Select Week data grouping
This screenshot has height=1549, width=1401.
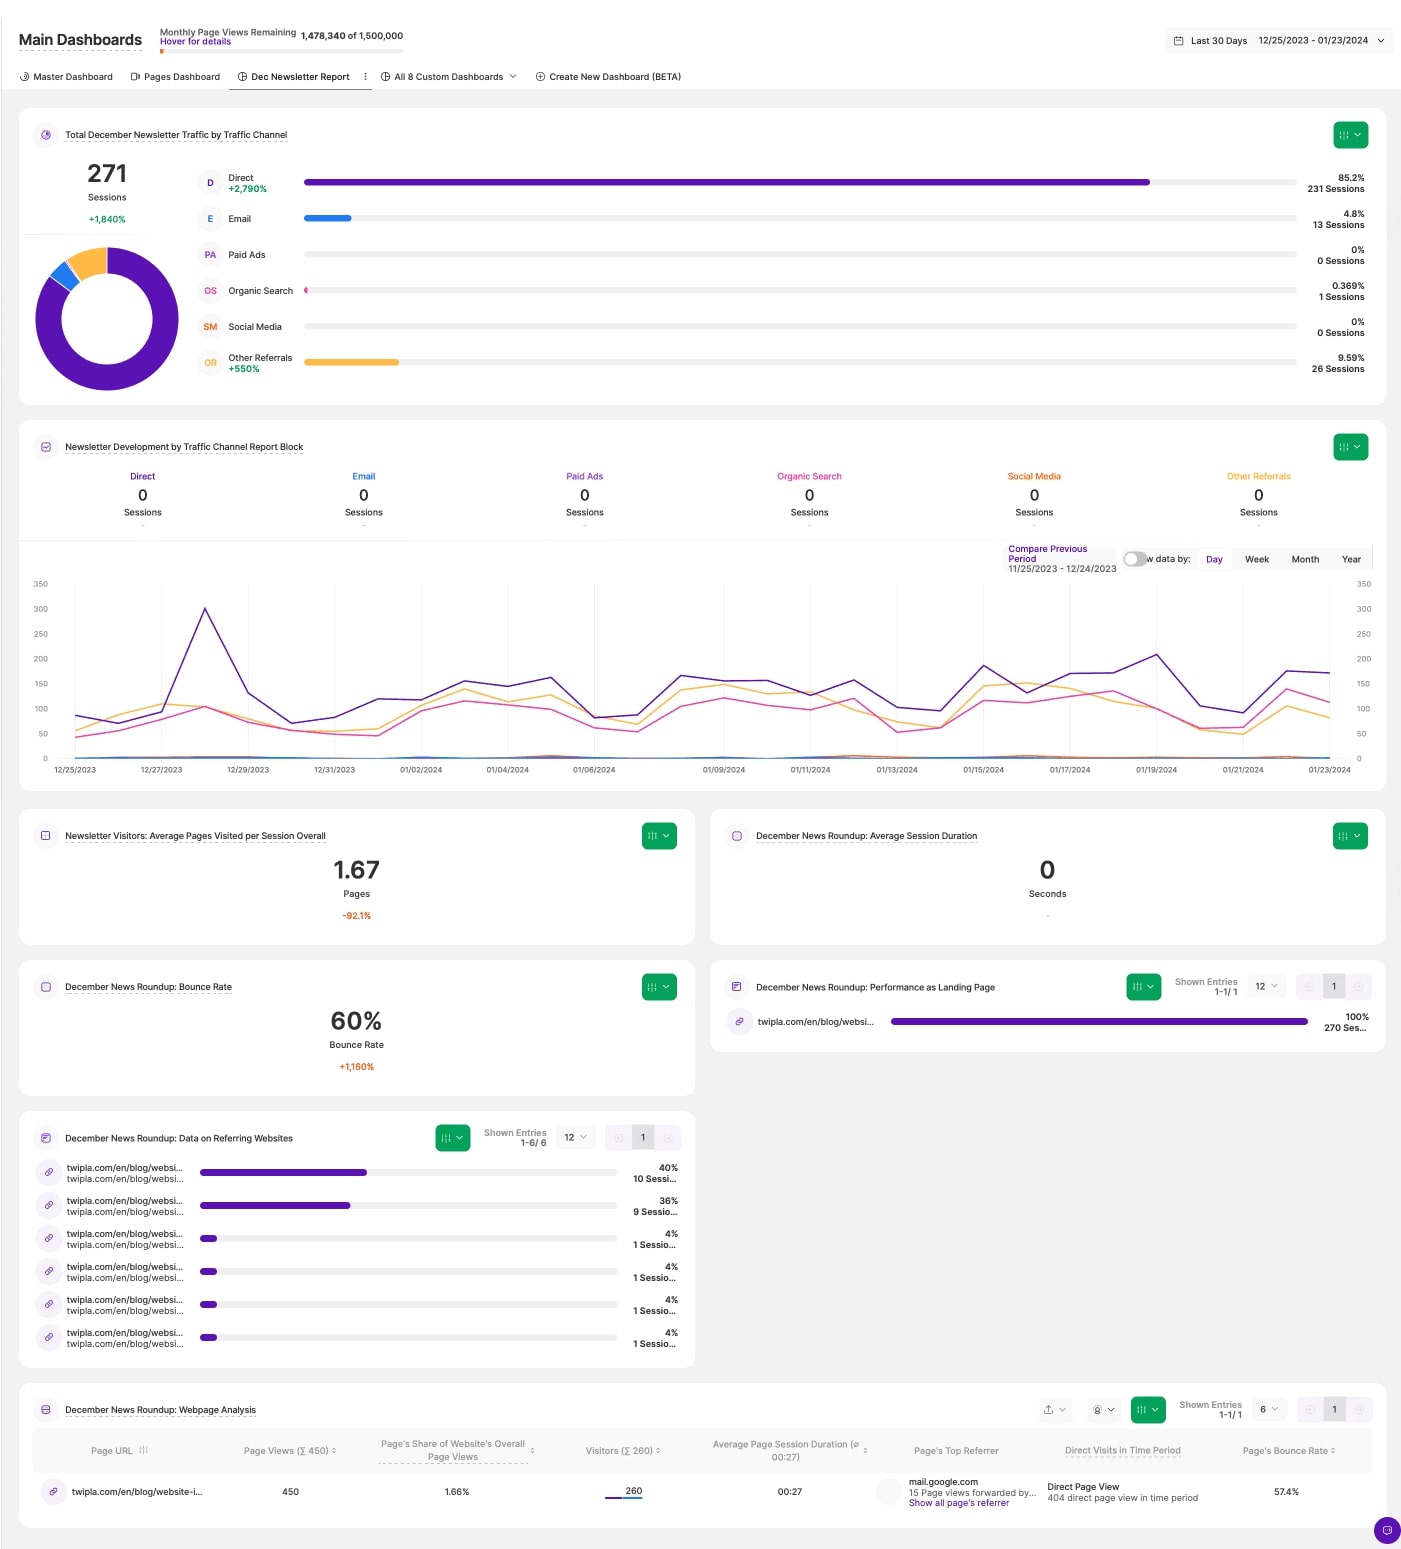(x=1256, y=560)
